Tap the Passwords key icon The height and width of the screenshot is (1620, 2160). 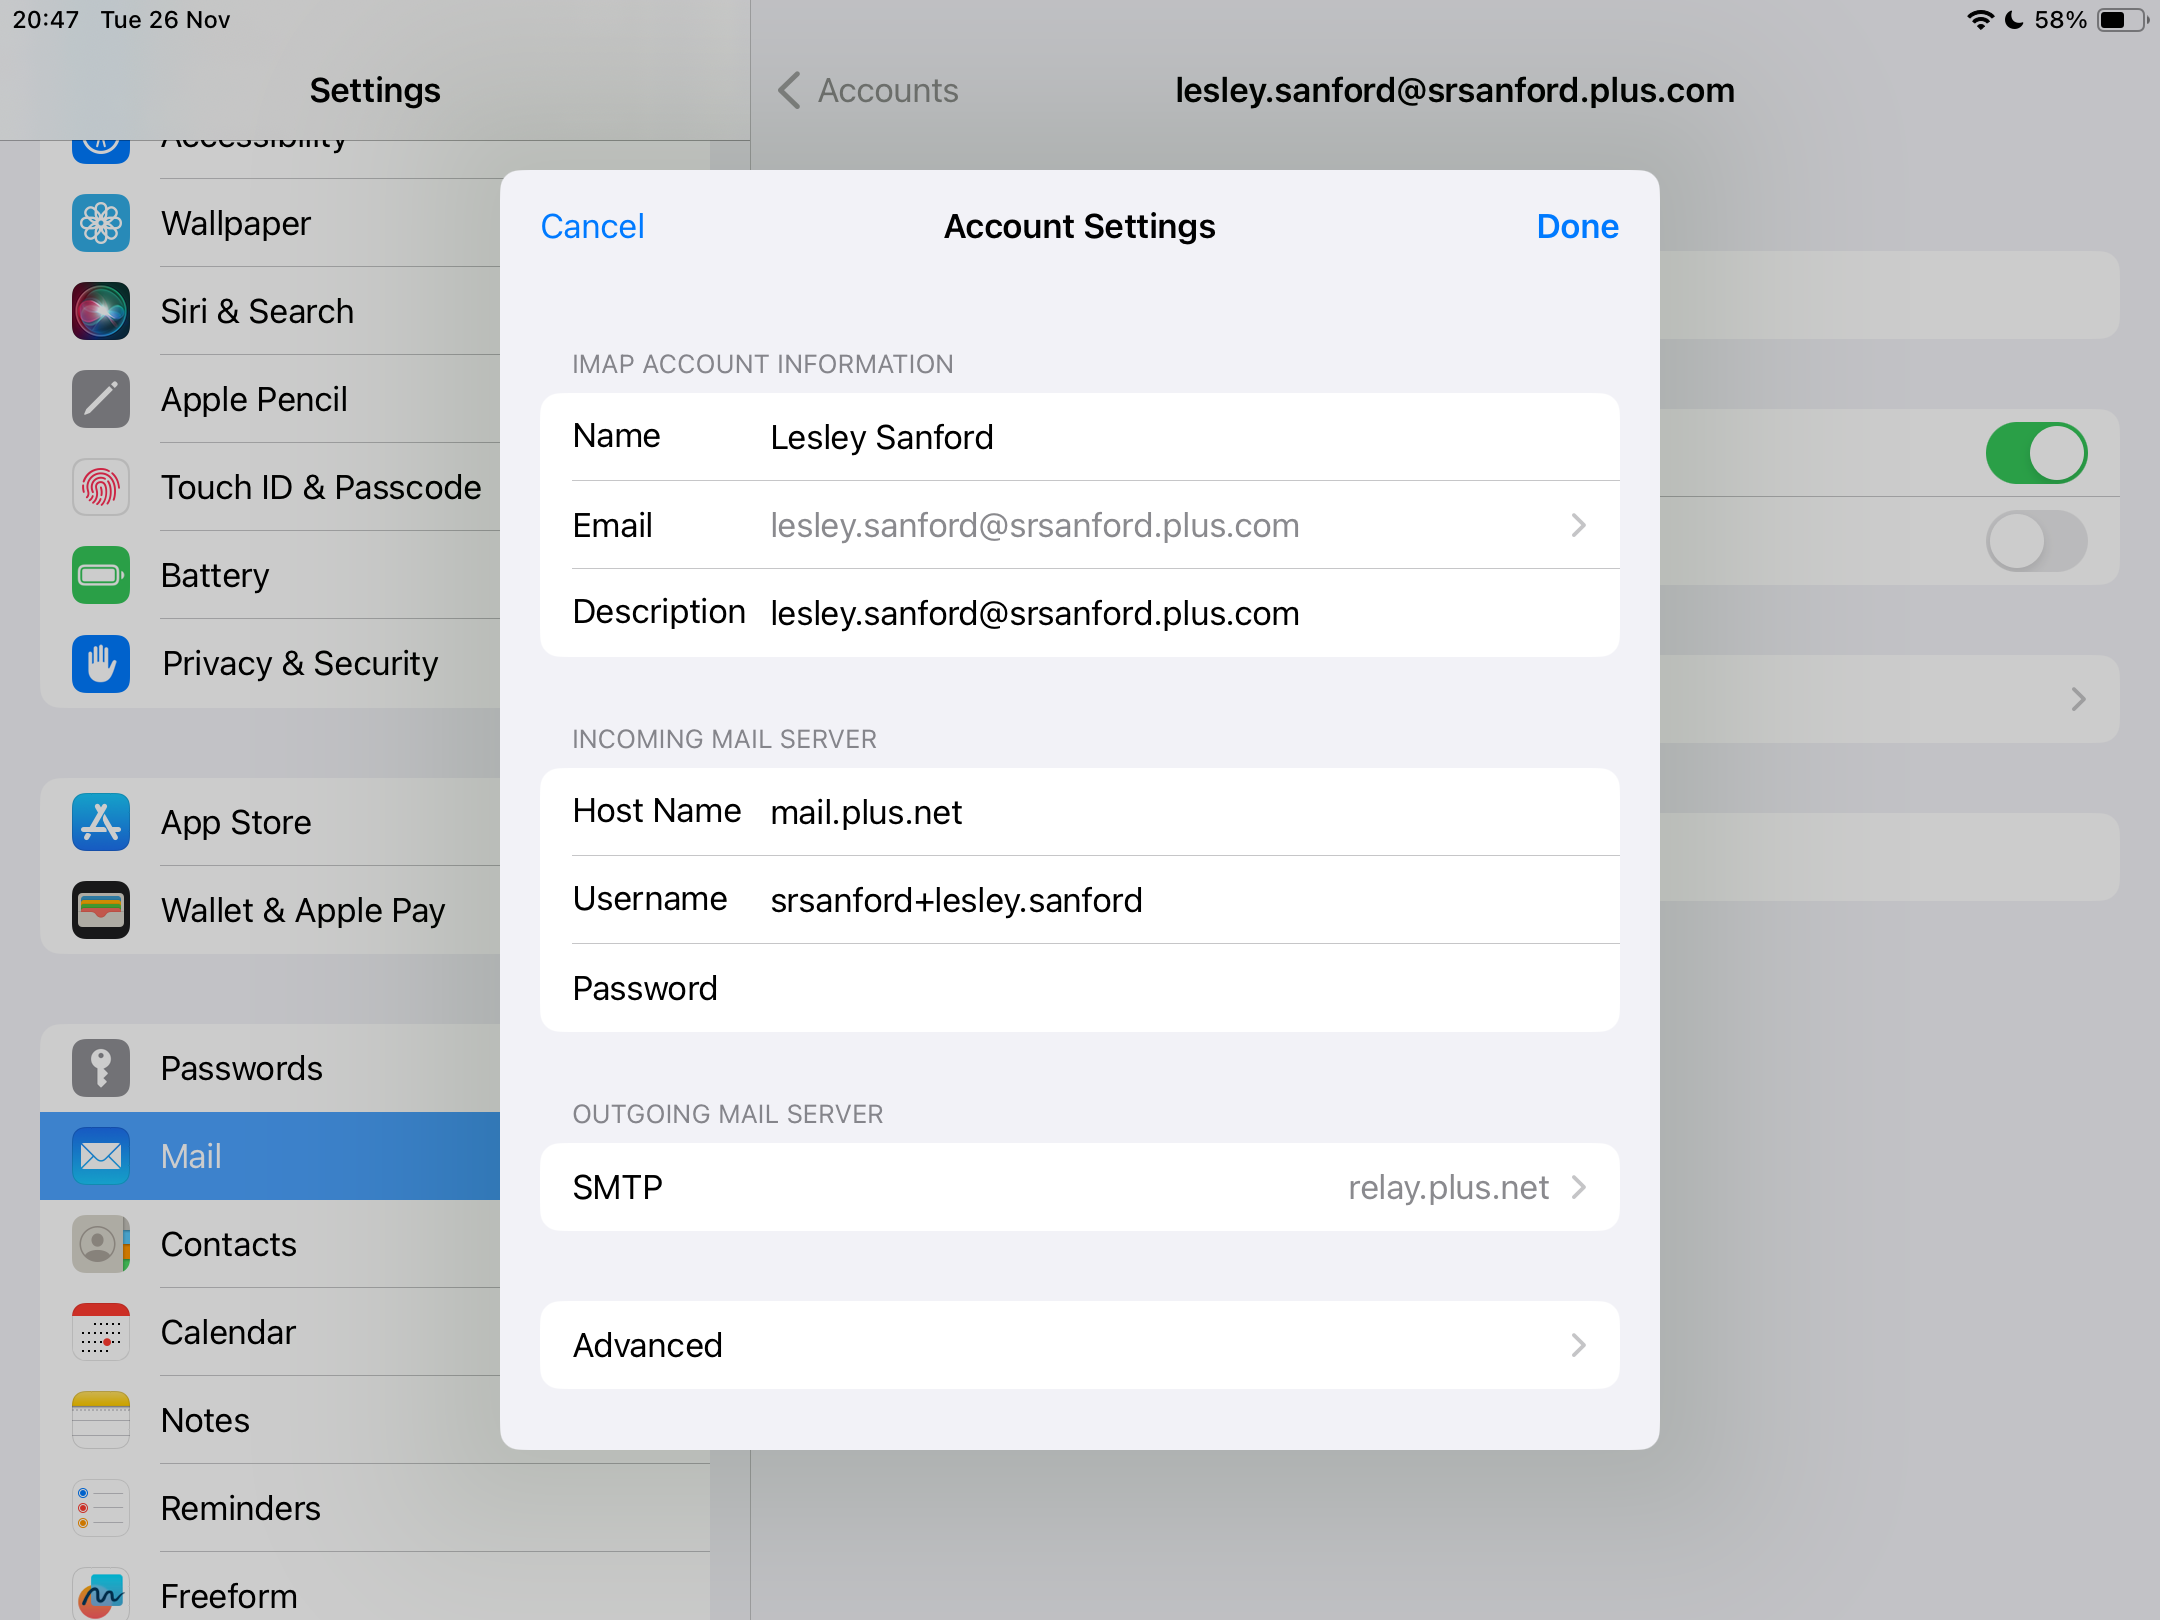point(101,1068)
